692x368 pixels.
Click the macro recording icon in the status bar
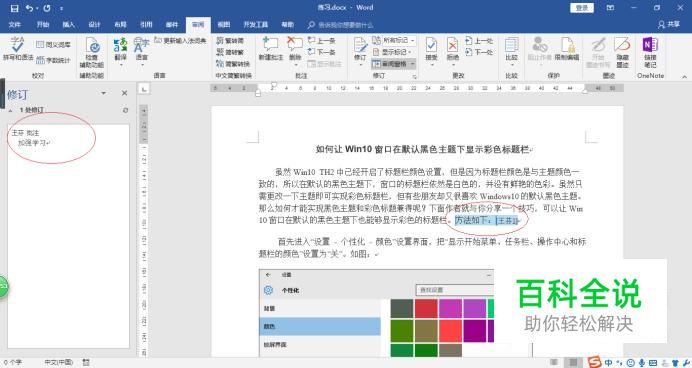(86, 362)
